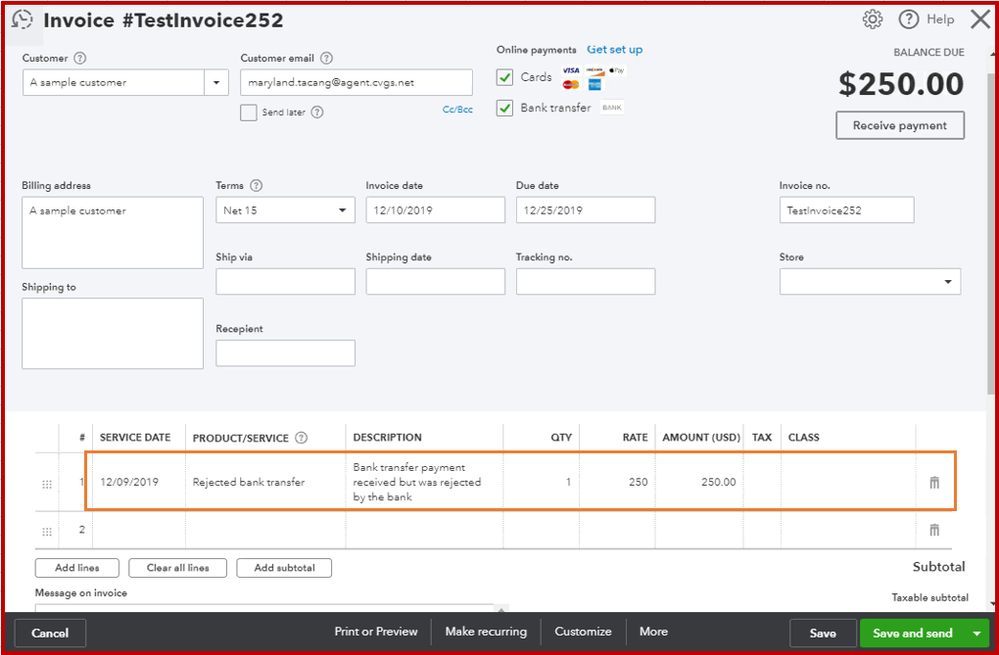Click the Invoice date field
The width and height of the screenshot is (999, 655).
435,210
